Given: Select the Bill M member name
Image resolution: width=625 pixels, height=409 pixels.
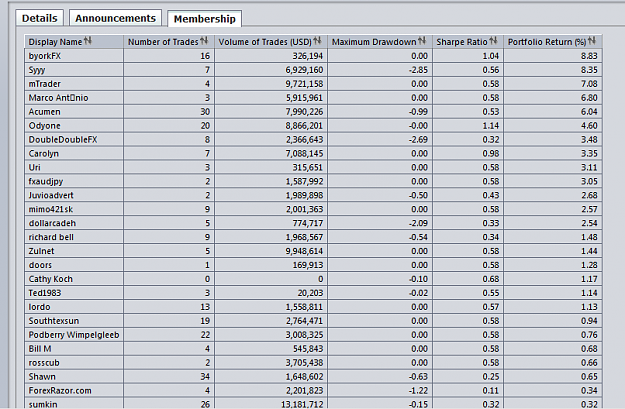Looking at the screenshot, I should click(x=40, y=349).
